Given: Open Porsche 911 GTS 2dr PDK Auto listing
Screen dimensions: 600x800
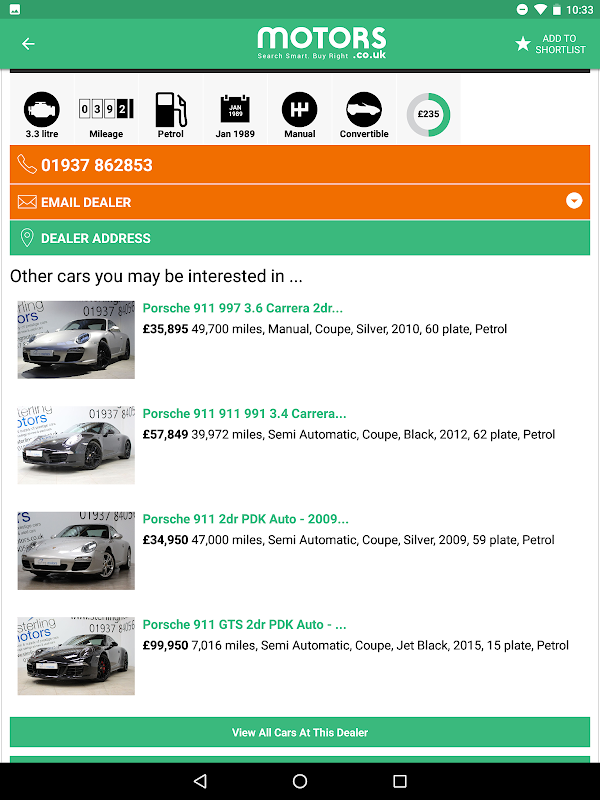Looking at the screenshot, I should (244, 624).
